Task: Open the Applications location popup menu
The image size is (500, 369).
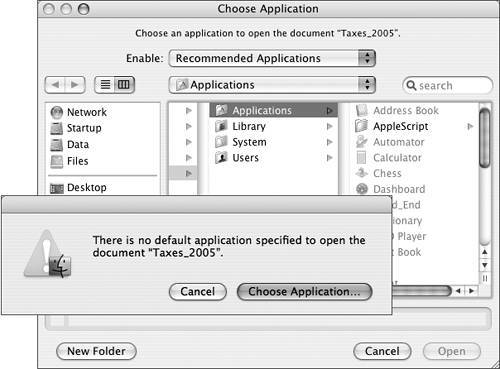Action: pos(272,85)
